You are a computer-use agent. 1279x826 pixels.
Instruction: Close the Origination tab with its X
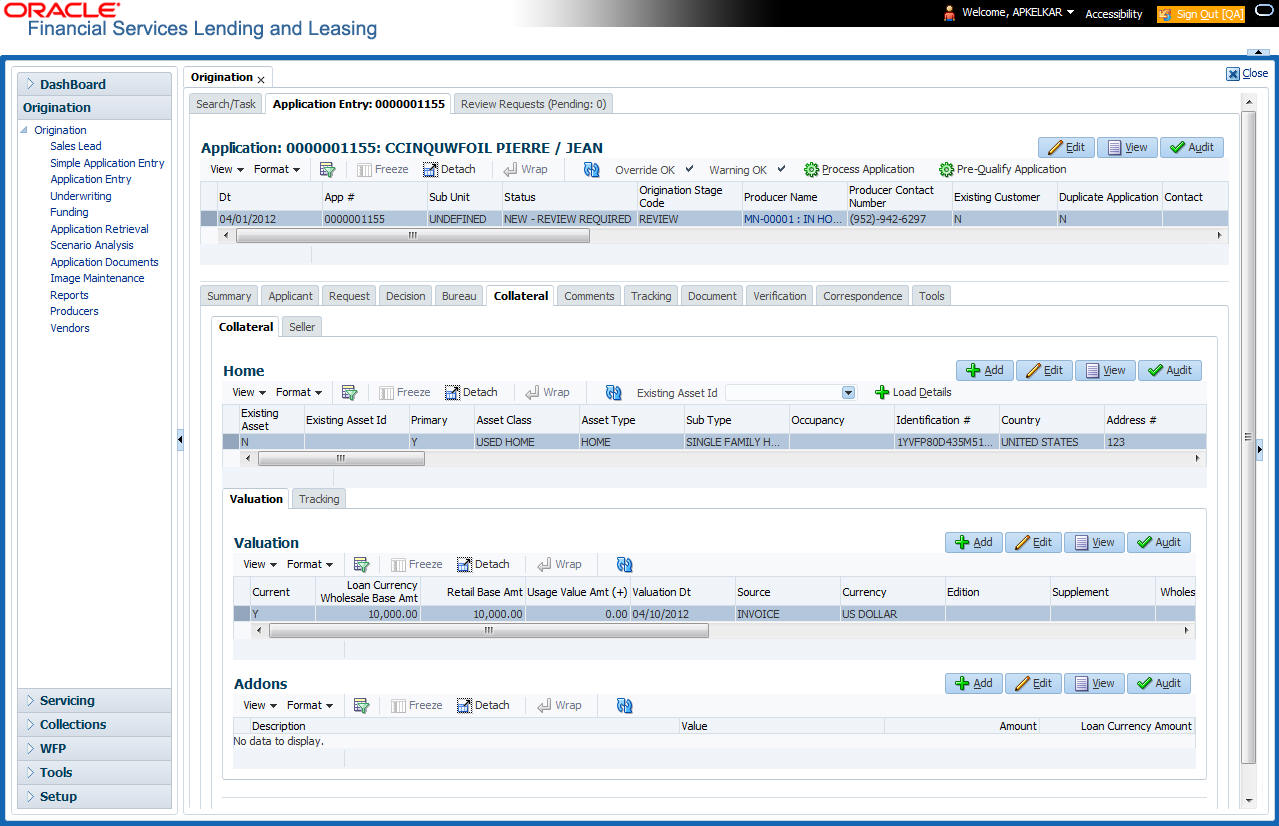coord(261,79)
